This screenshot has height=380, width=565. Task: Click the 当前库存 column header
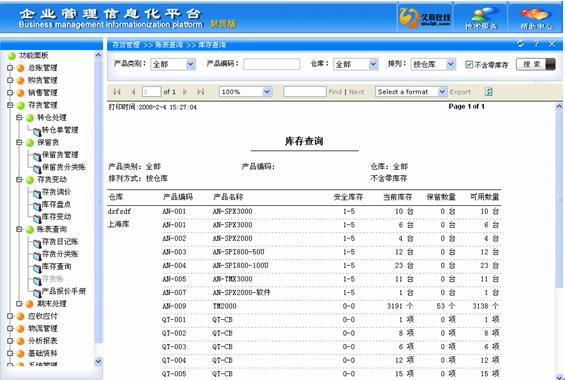pyautogui.click(x=397, y=197)
